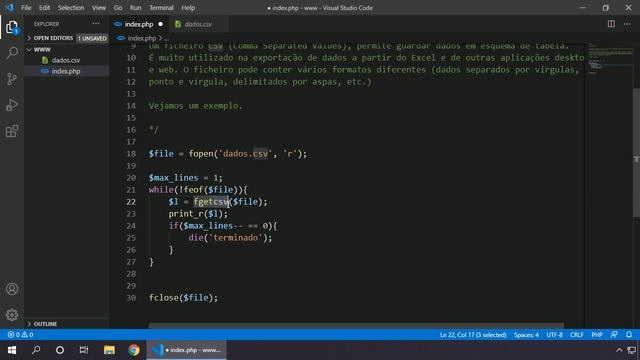The image size is (640, 360).
Task: Open Windows taskbar search
Action: pyautogui.click(x=36, y=350)
